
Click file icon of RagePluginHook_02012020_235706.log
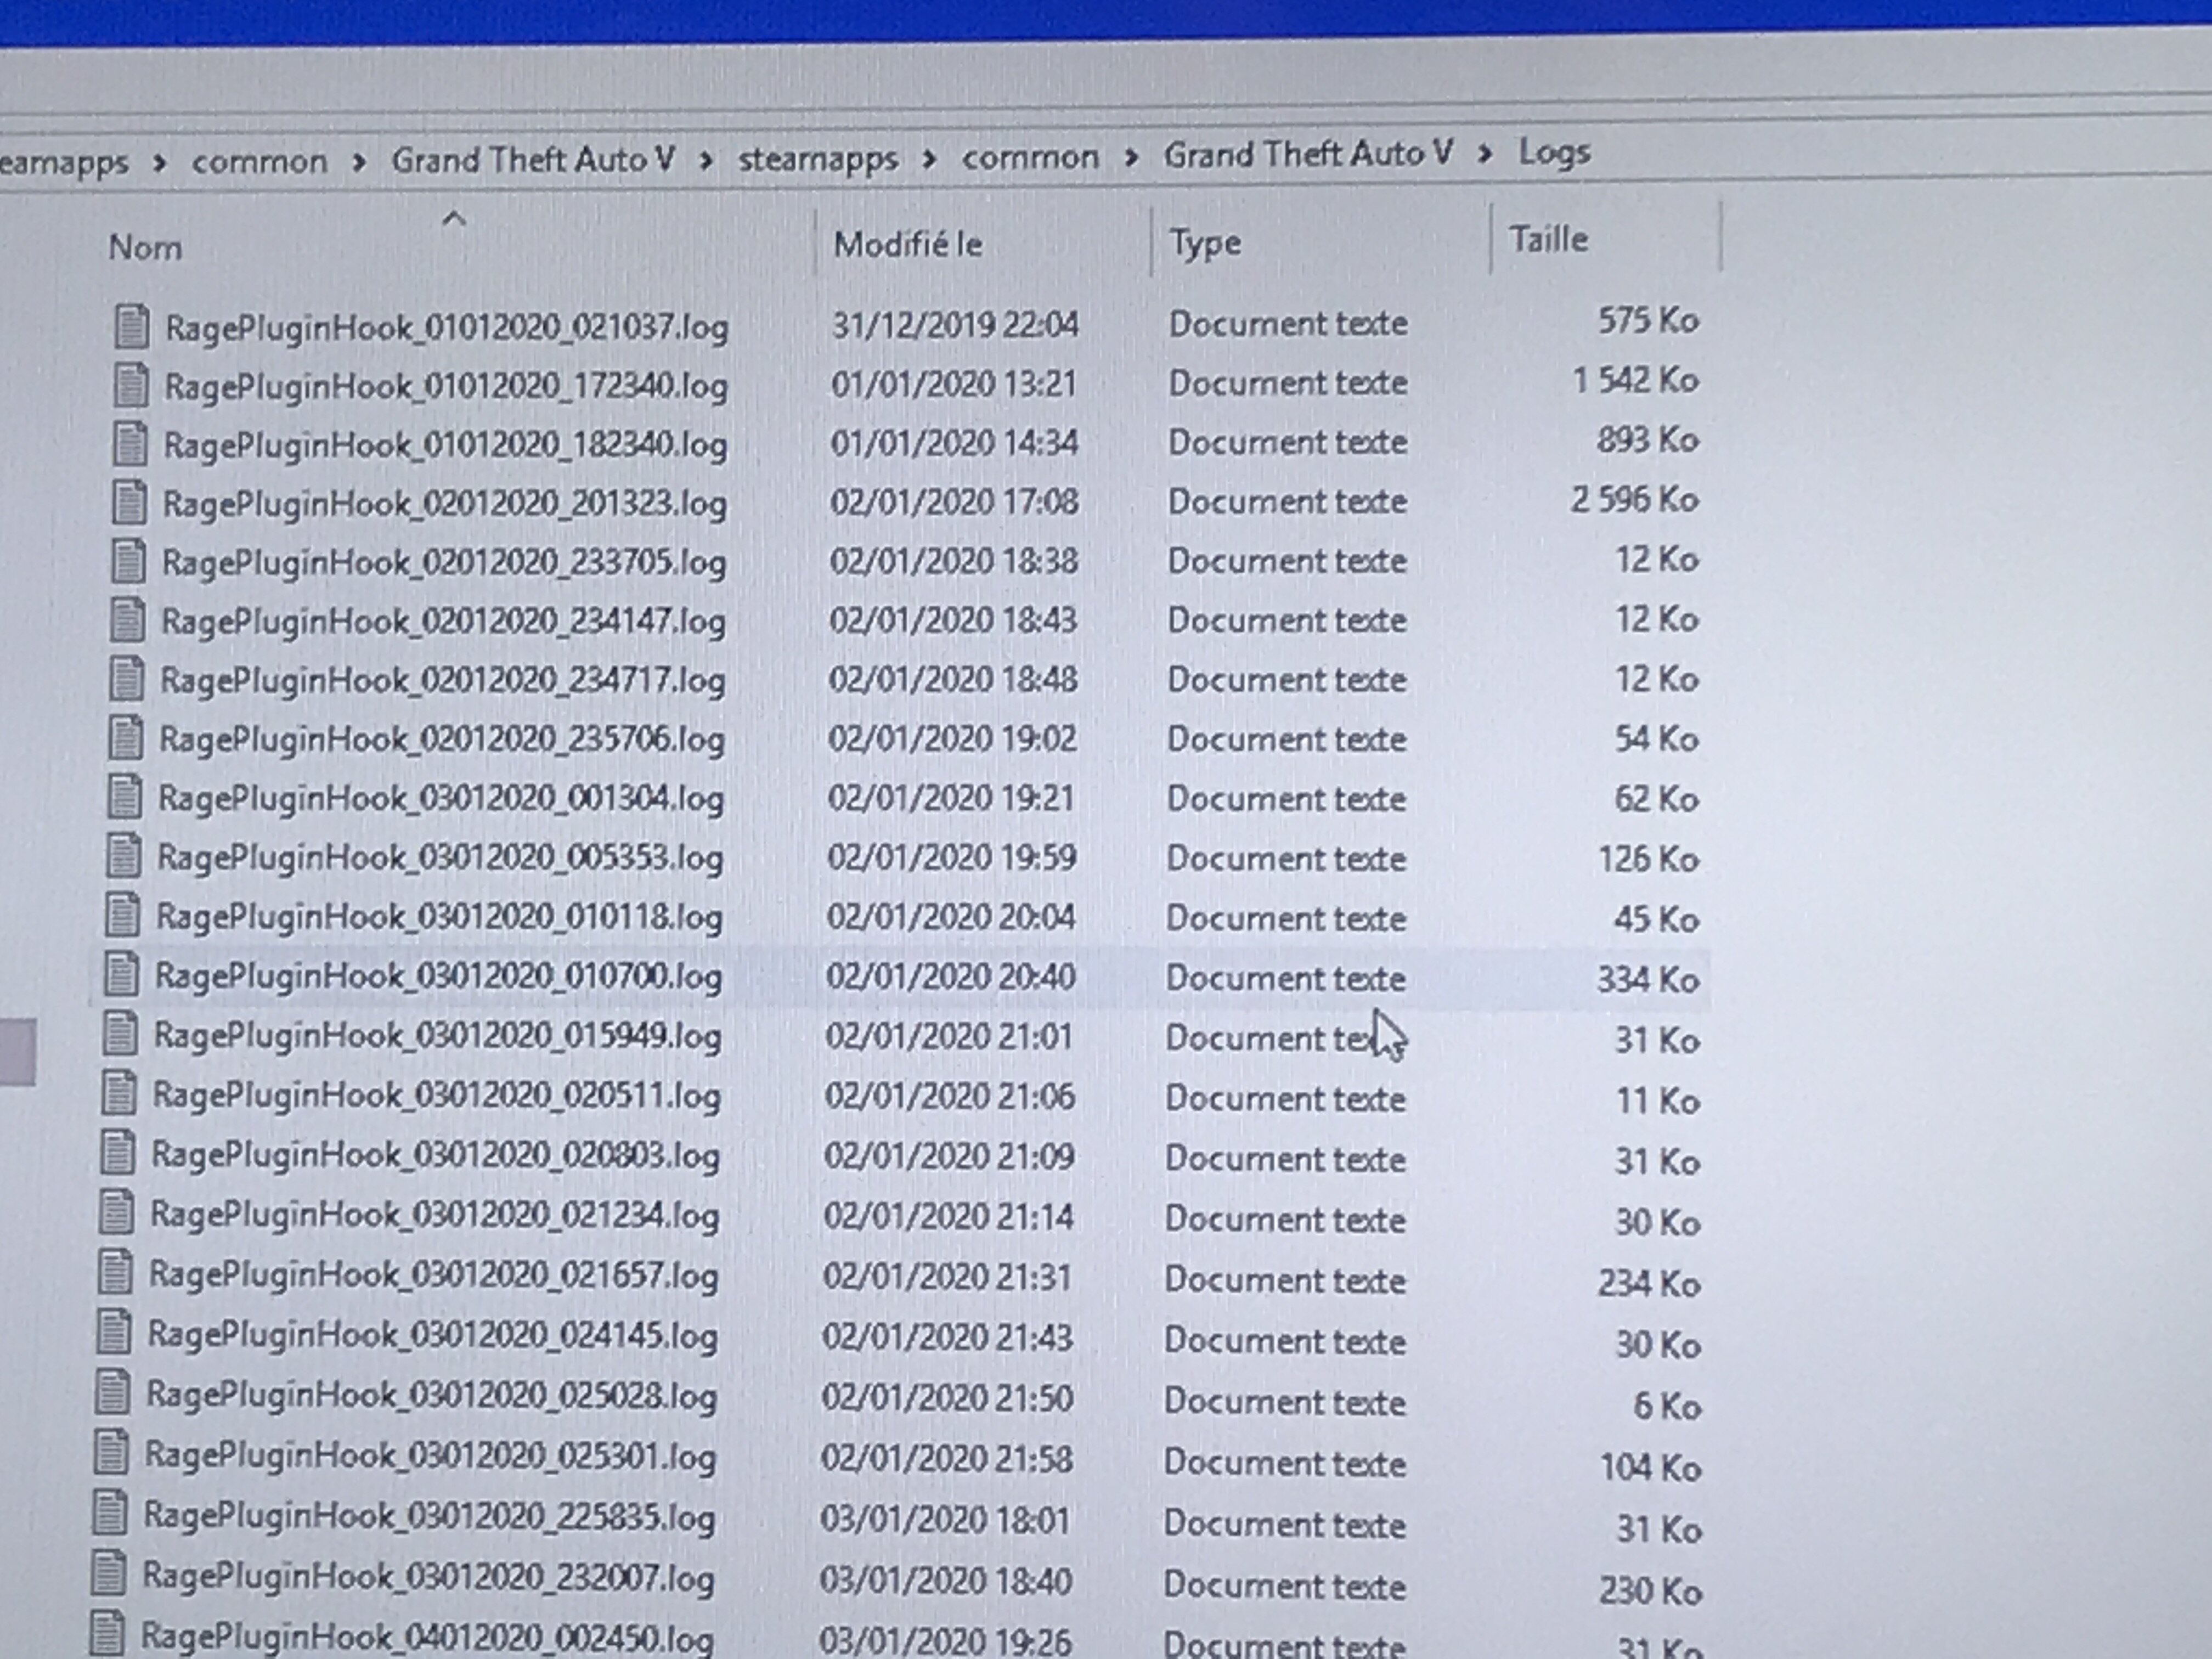[x=126, y=739]
